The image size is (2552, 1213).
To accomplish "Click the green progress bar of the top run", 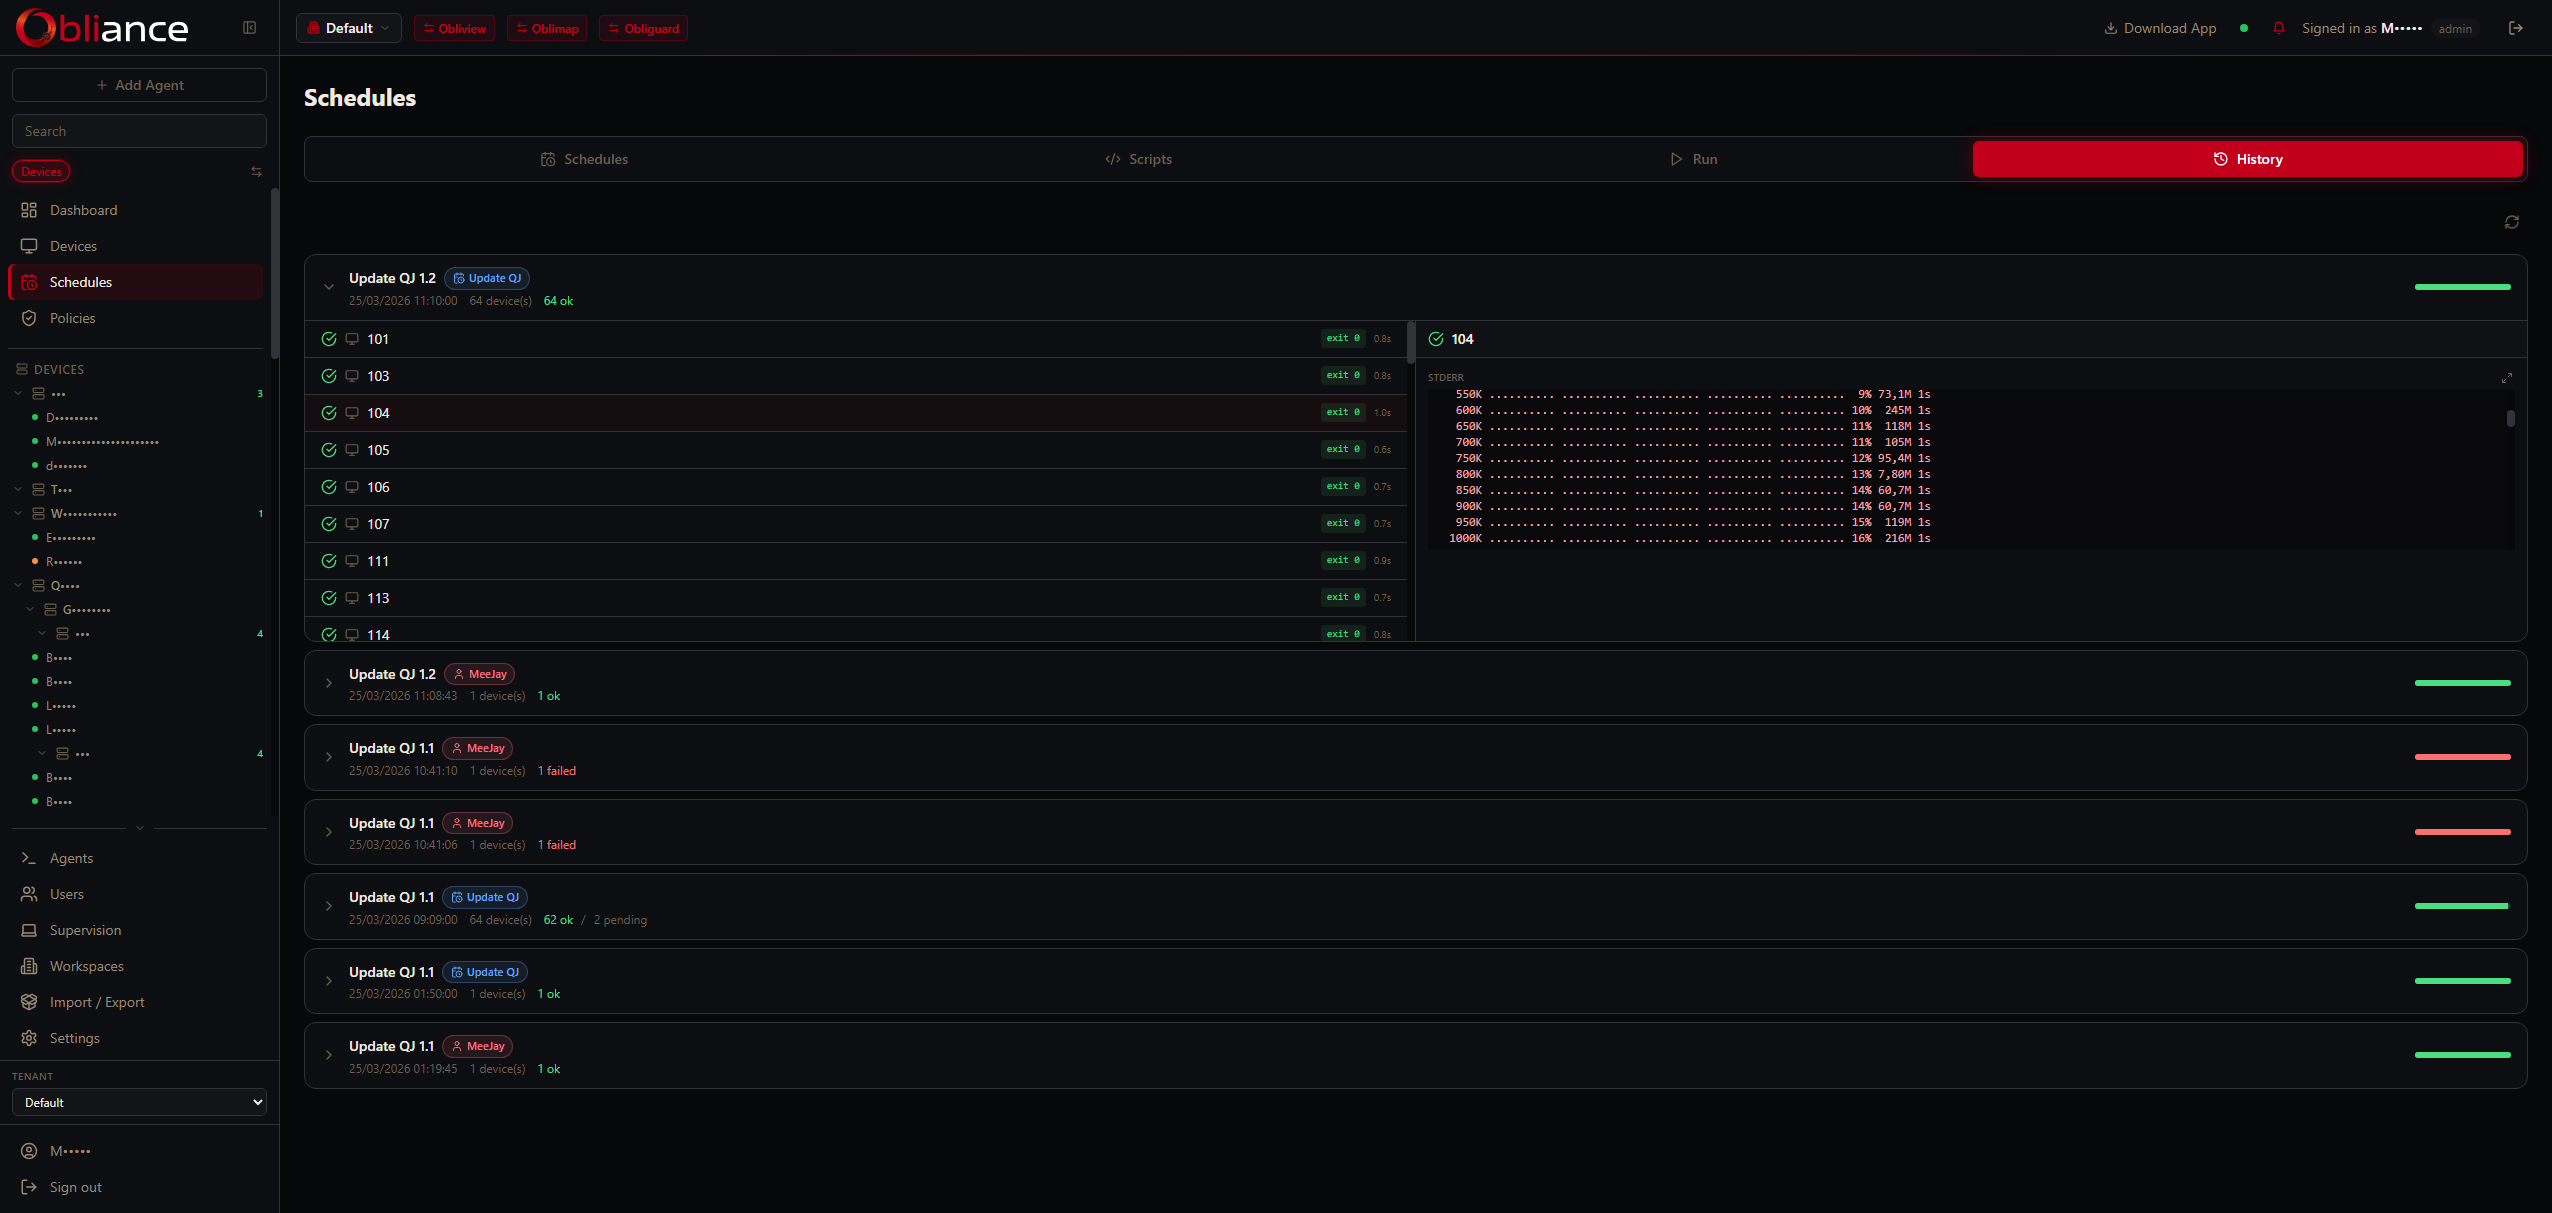I will tap(2462, 287).
